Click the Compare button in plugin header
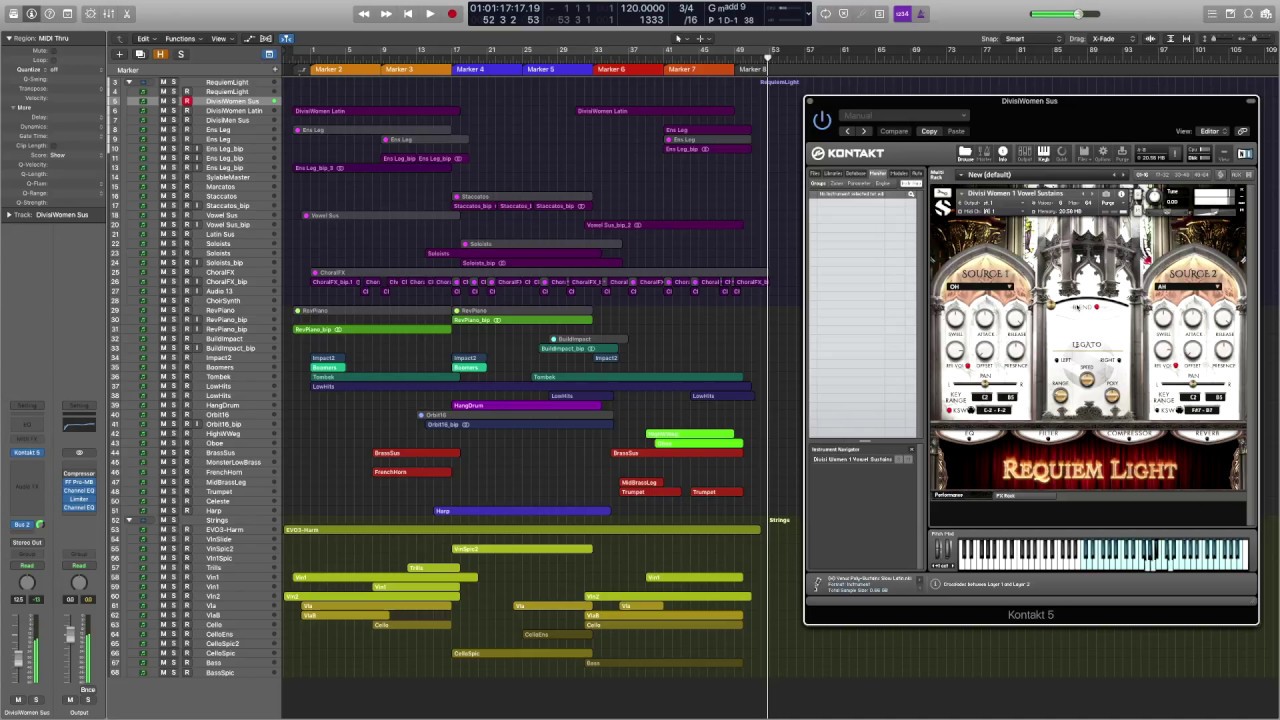 pos(894,131)
